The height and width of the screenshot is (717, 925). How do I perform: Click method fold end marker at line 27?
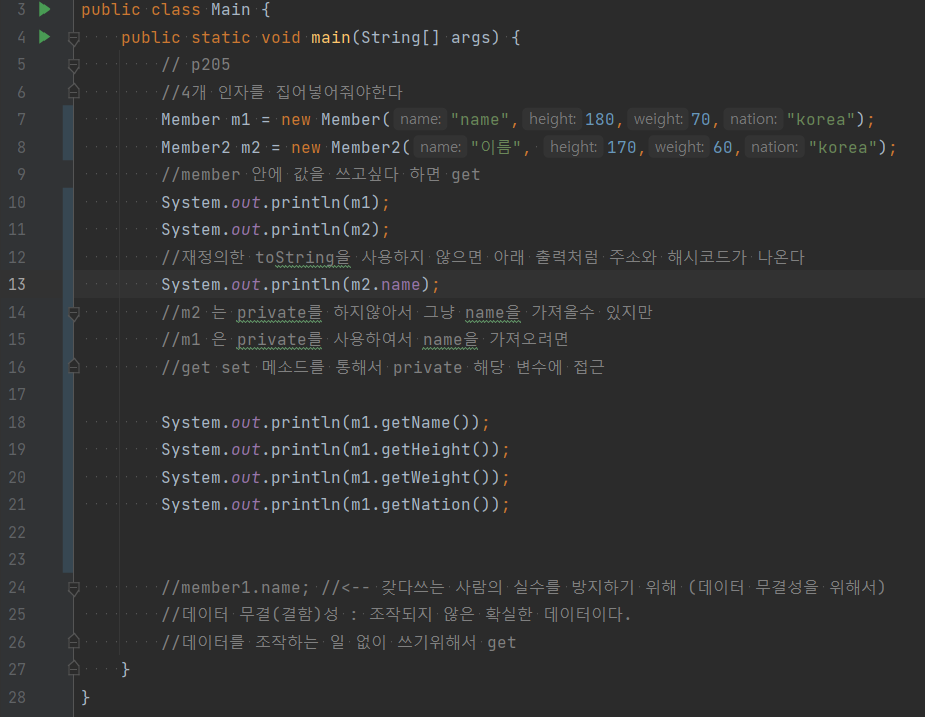74,669
